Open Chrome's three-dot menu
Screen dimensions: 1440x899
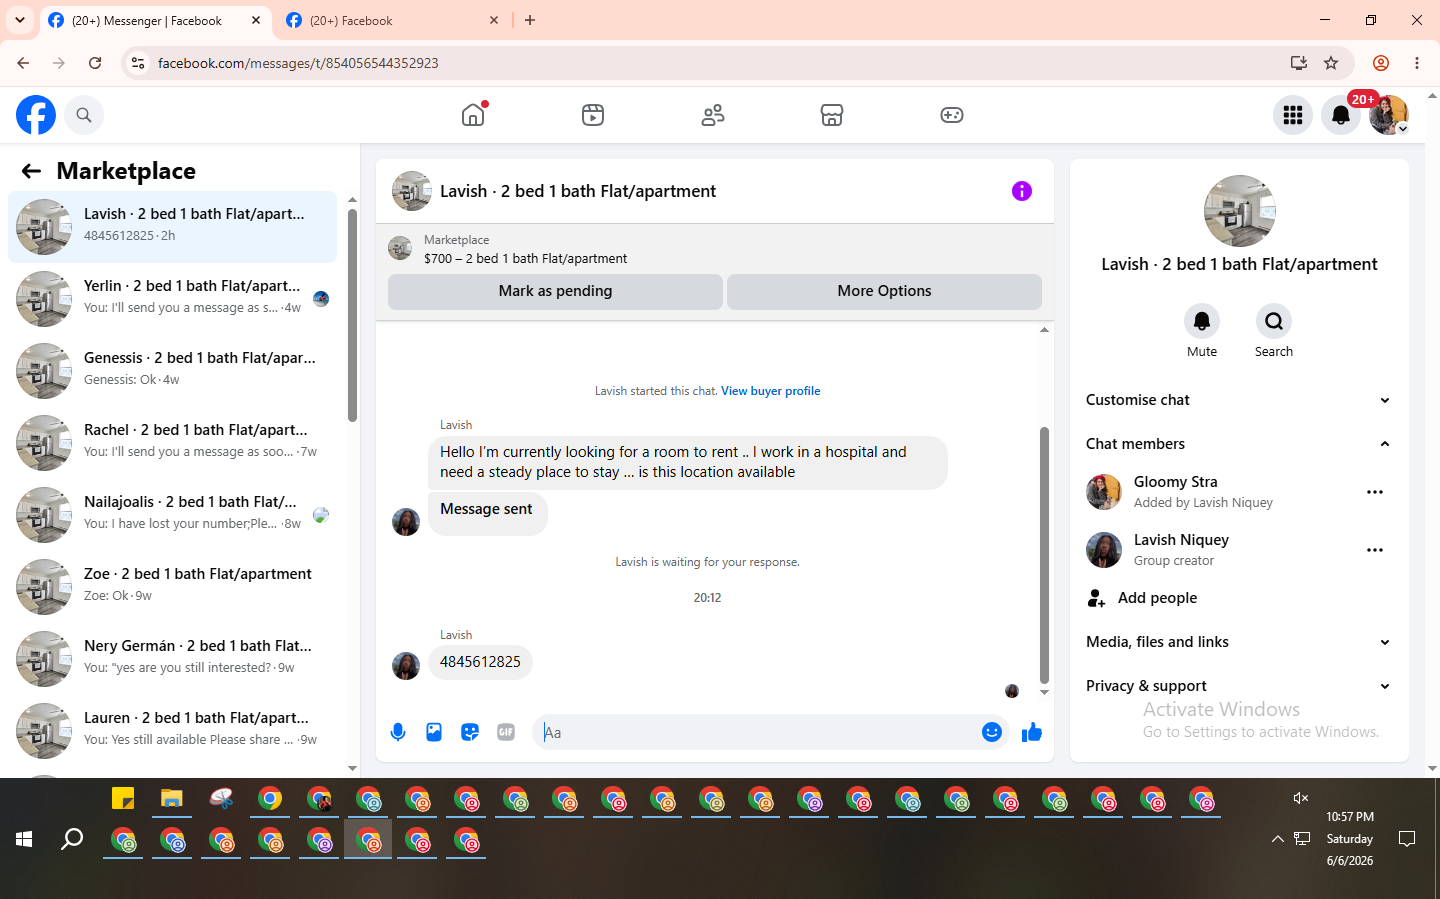pyautogui.click(x=1417, y=63)
